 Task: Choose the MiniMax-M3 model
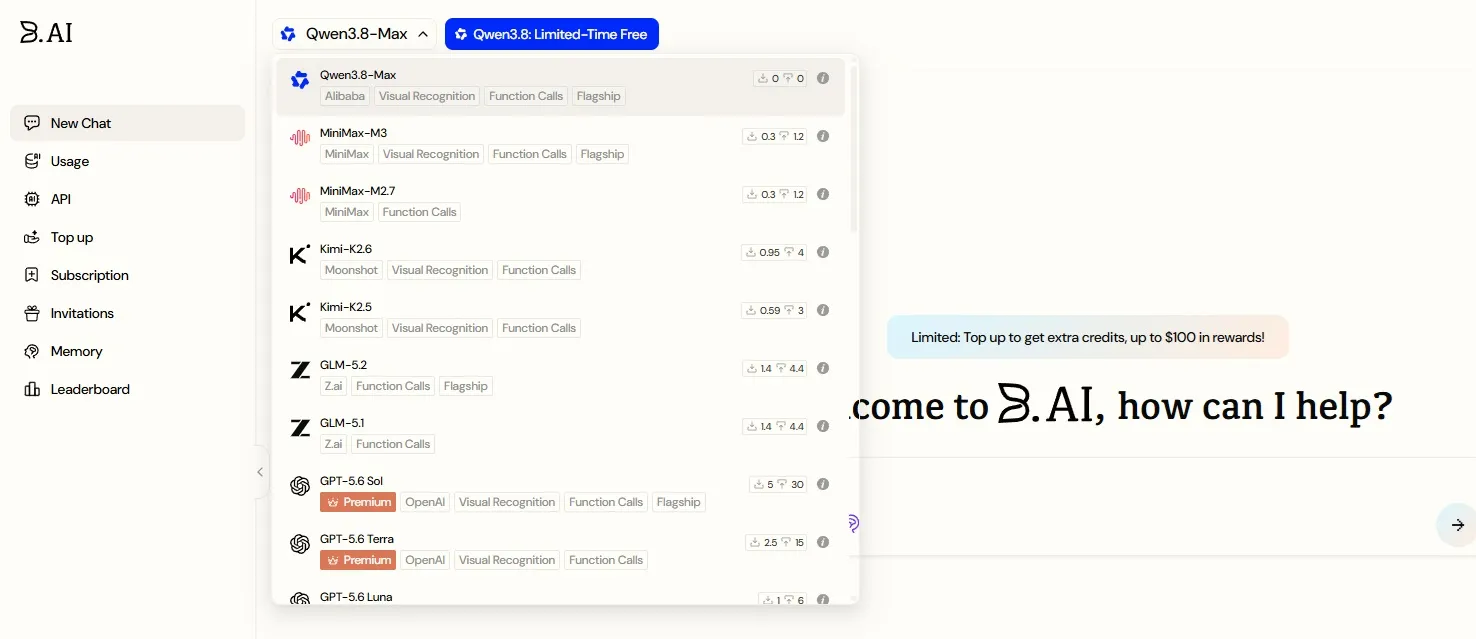[x=560, y=144]
